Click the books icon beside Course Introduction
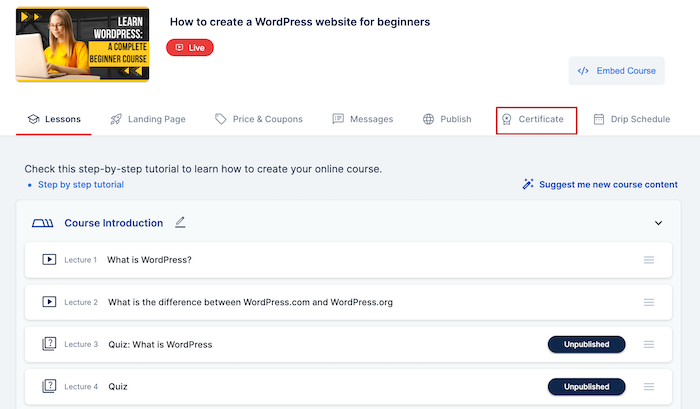The width and height of the screenshot is (700, 409). pyautogui.click(x=42, y=223)
